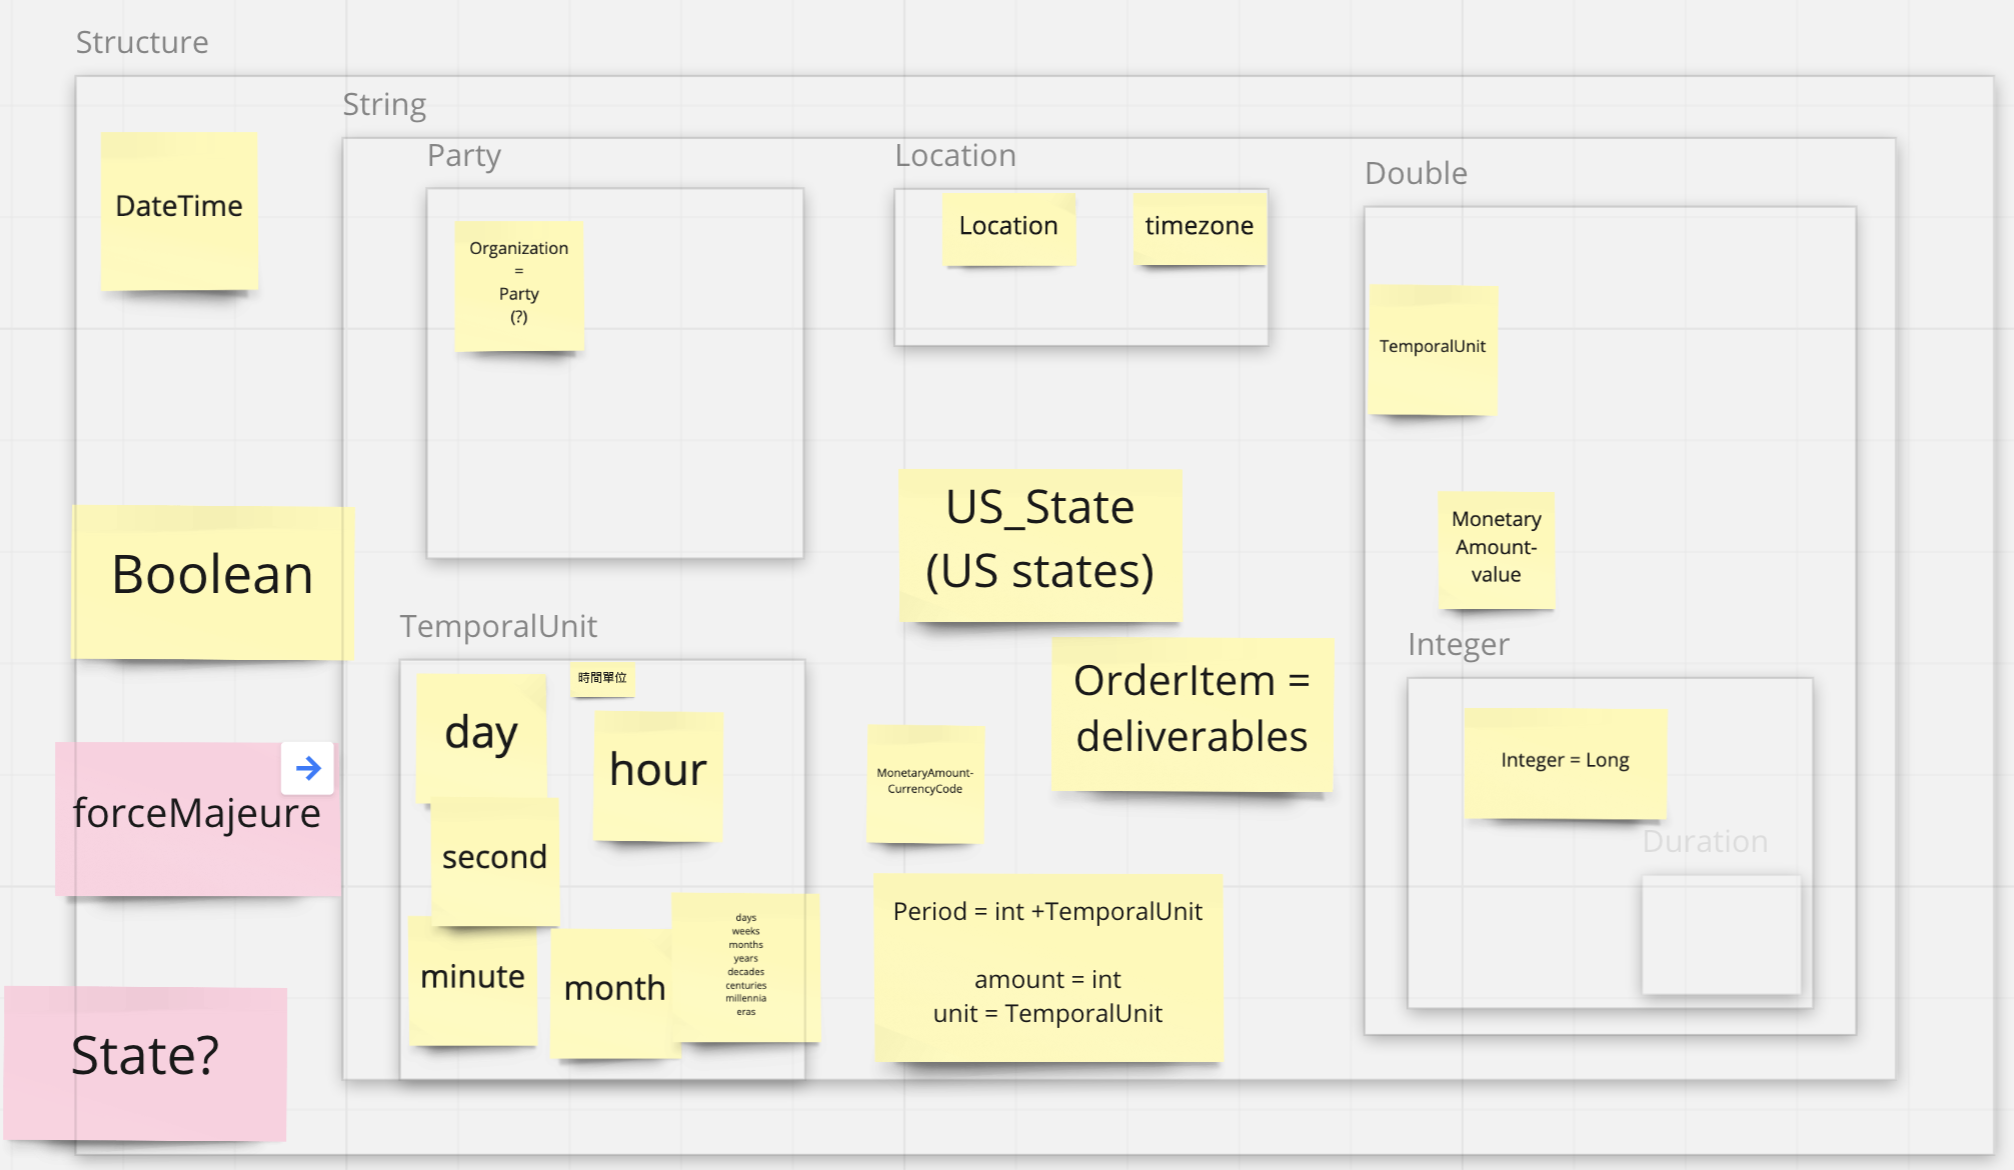
Task: Select the Duration frame title
Action: tap(1705, 842)
